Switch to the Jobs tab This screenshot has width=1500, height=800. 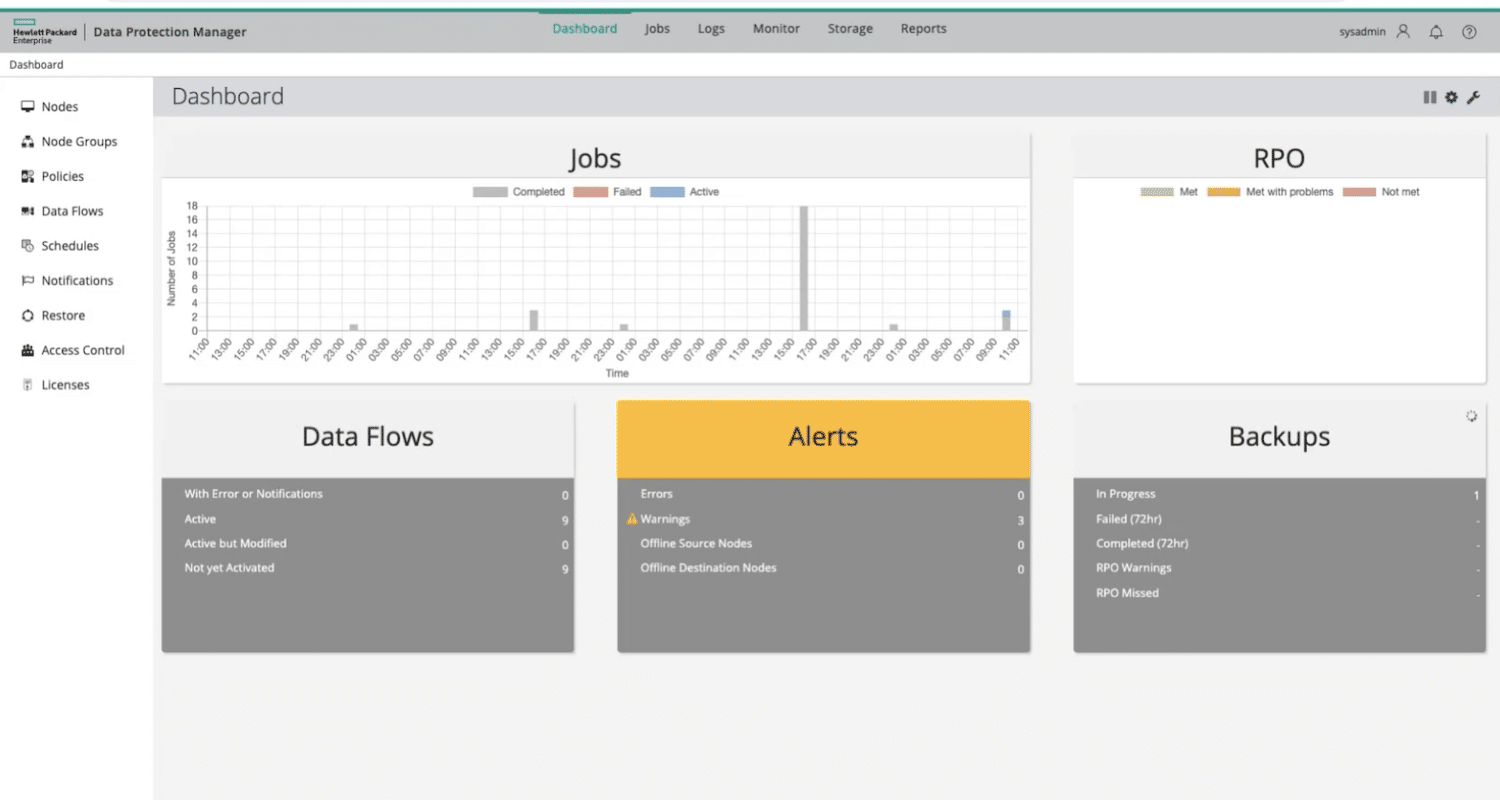click(x=657, y=29)
